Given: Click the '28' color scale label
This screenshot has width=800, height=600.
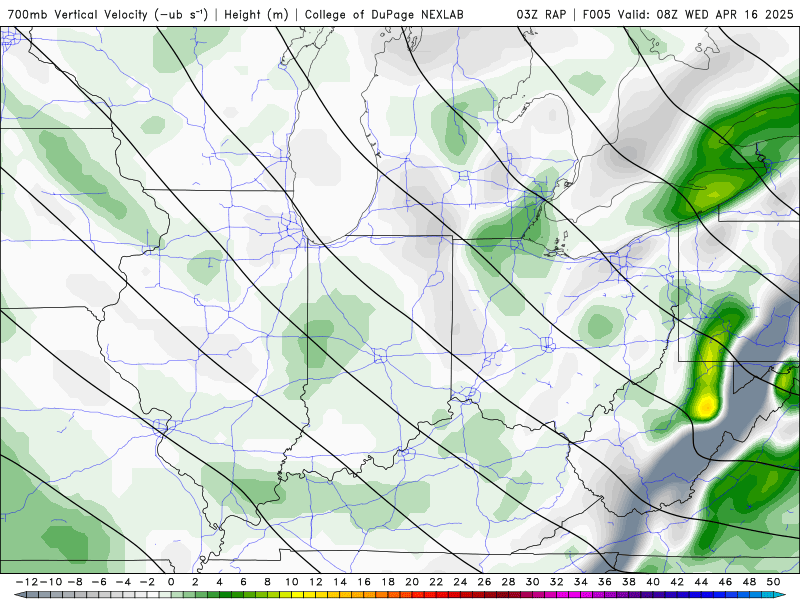Looking at the screenshot, I should click(508, 582).
